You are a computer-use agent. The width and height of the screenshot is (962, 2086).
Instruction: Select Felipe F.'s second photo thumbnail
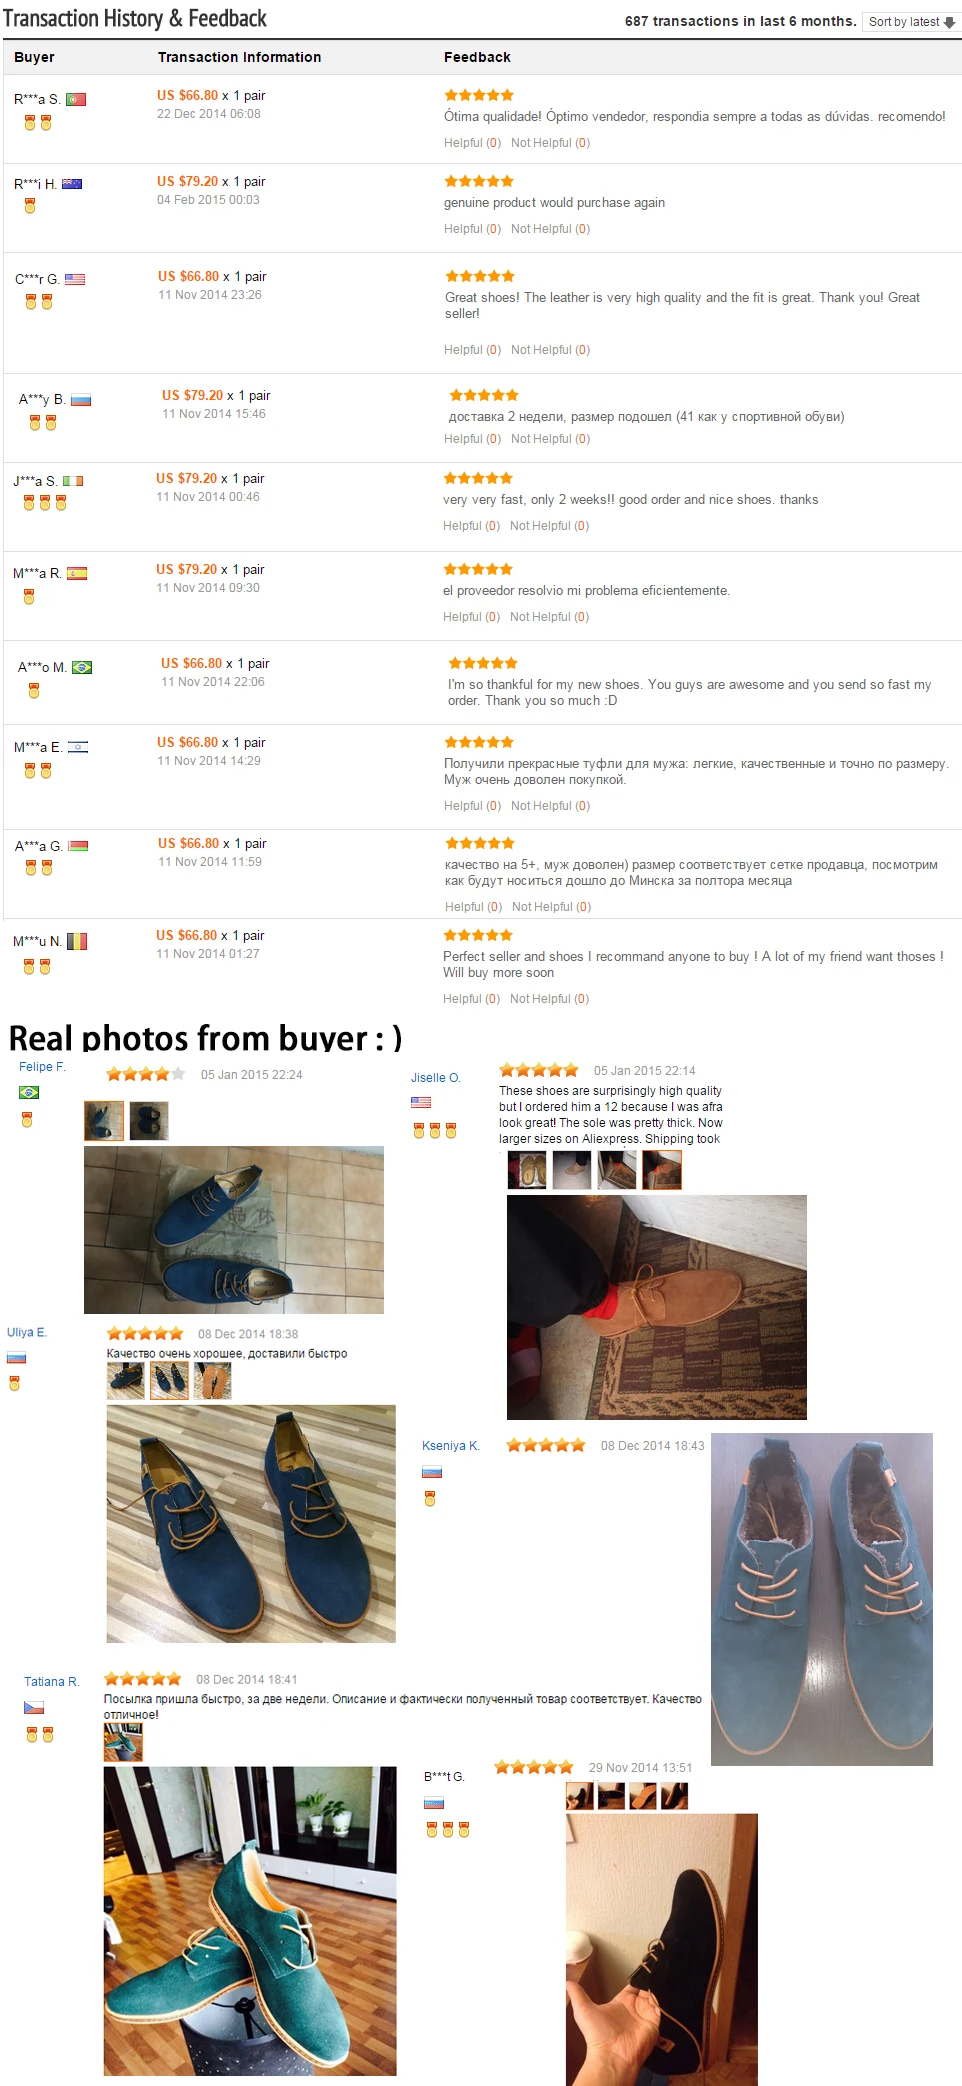(x=149, y=1121)
